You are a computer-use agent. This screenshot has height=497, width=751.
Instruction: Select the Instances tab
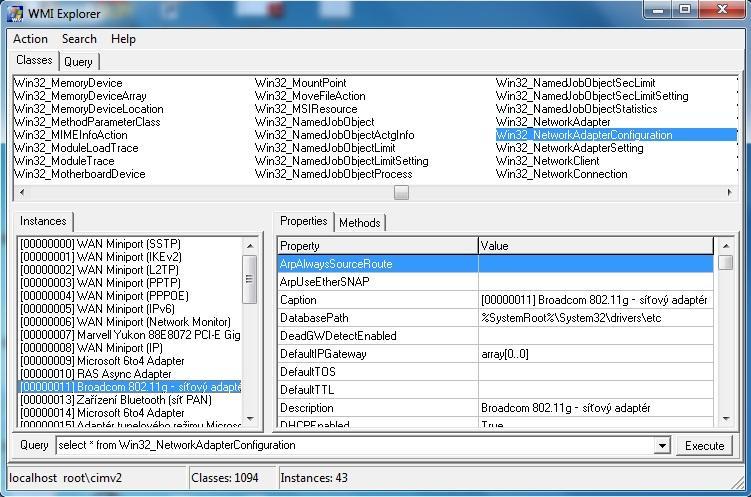pos(43,221)
